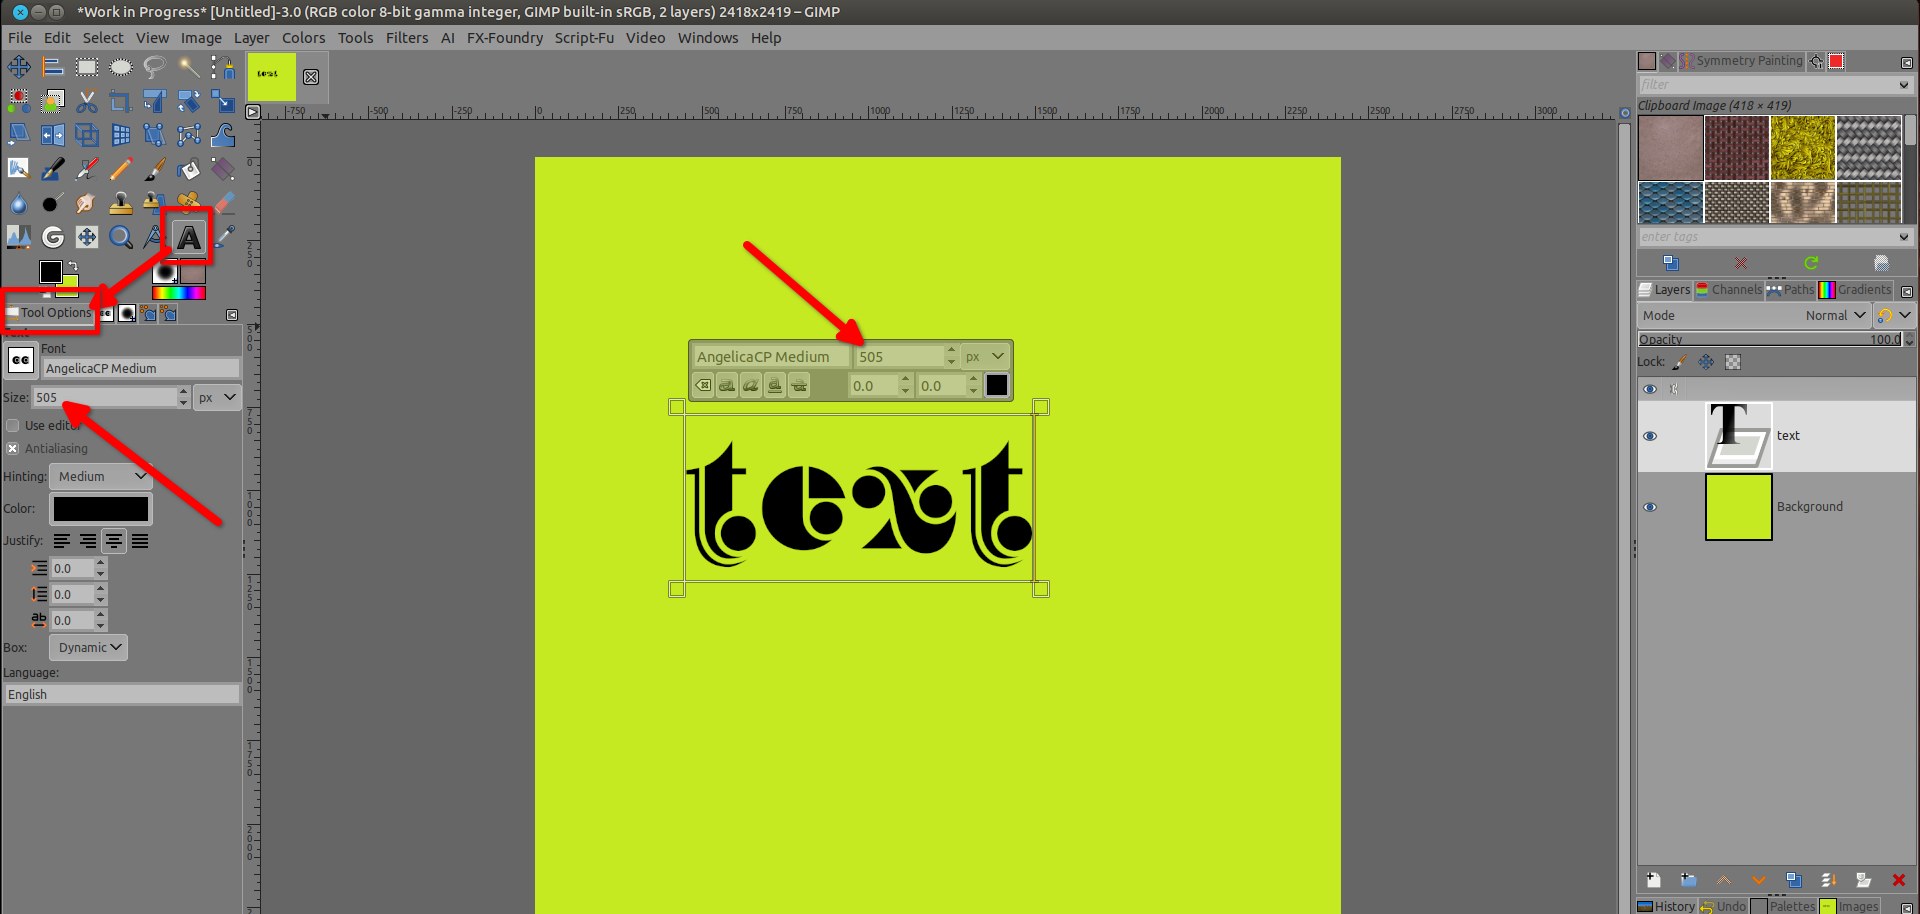Viewport: 1920px width, 914px height.
Task: Activate the Ellipse Select tool
Action: (x=121, y=67)
